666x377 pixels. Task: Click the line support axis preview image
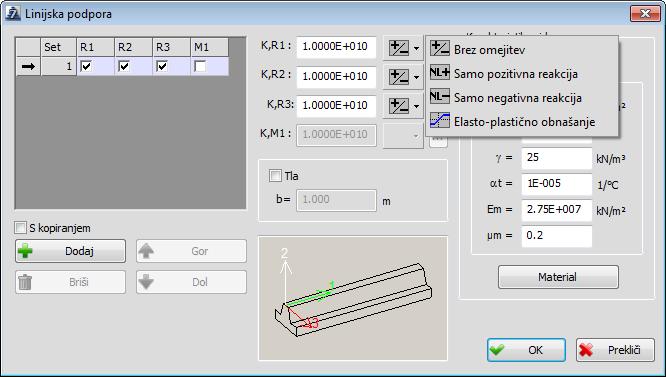353,298
